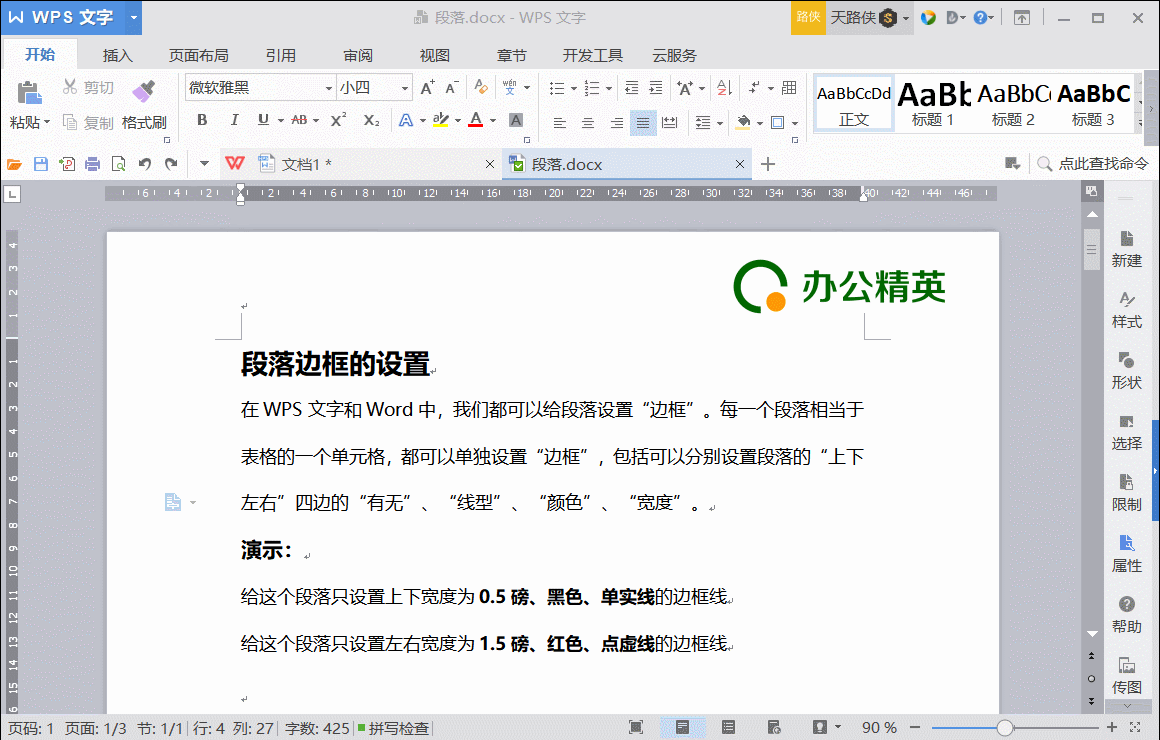Click the zoom slider handle
The image size is (1160, 740).
point(1004,728)
